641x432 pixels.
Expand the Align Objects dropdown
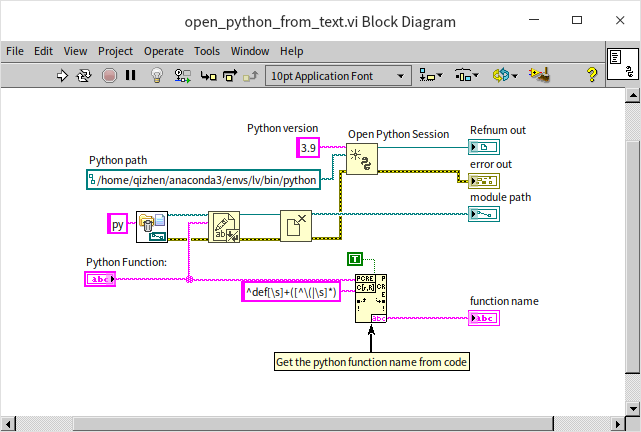pos(432,75)
